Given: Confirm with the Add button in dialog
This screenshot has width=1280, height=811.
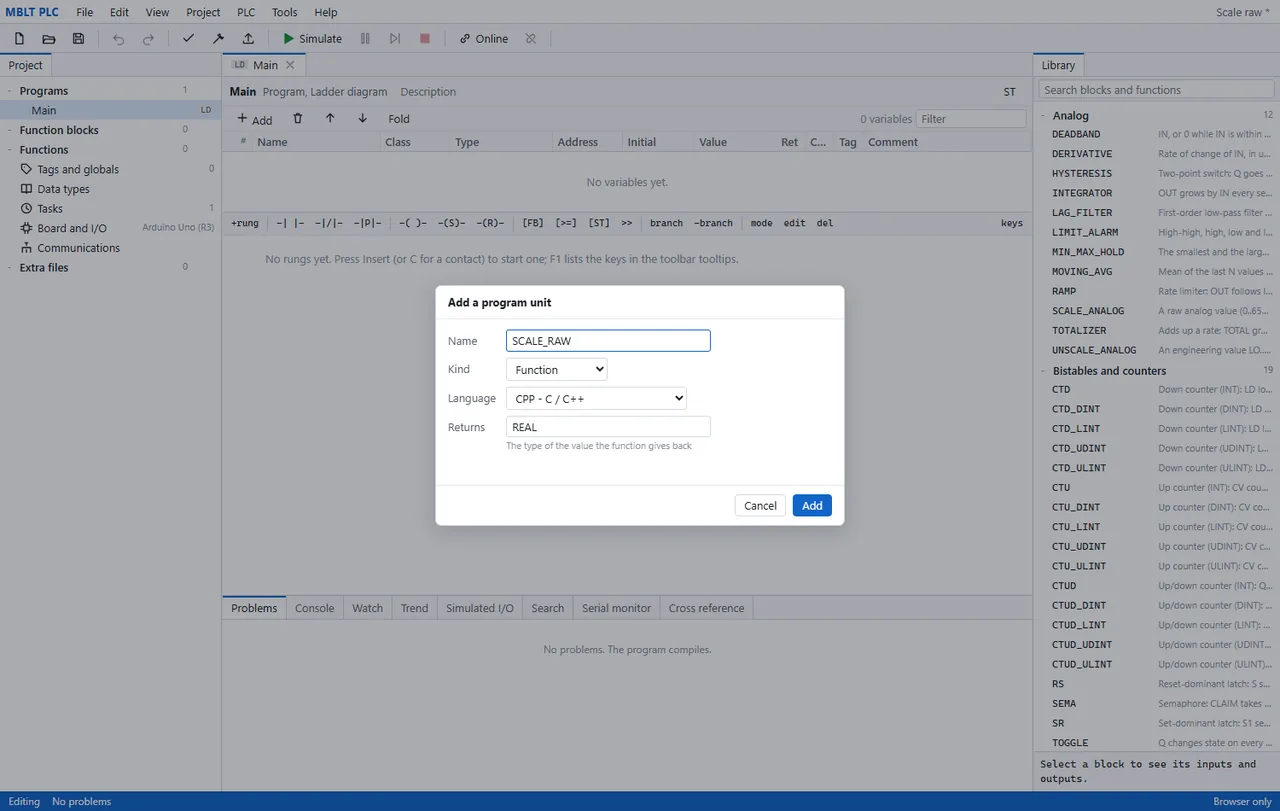Looking at the screenshot, I should [x=812, y=506].
